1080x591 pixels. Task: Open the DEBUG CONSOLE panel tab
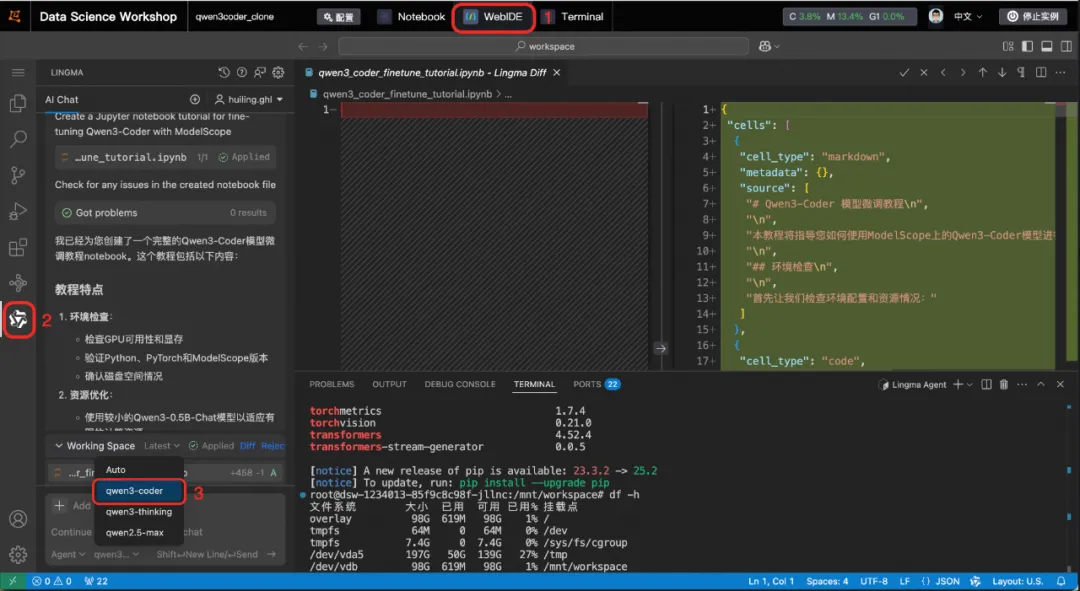459,384
